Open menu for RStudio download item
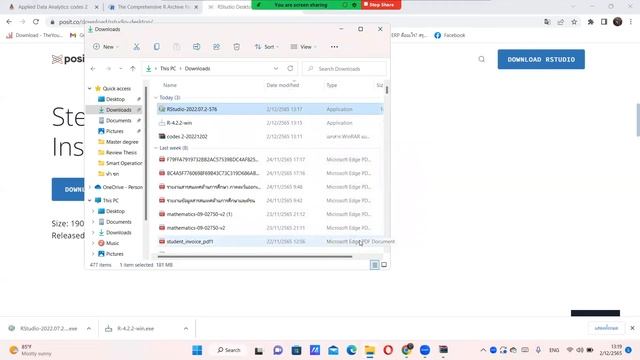Viewport: 640px width, 360px height. coord(89,329)
